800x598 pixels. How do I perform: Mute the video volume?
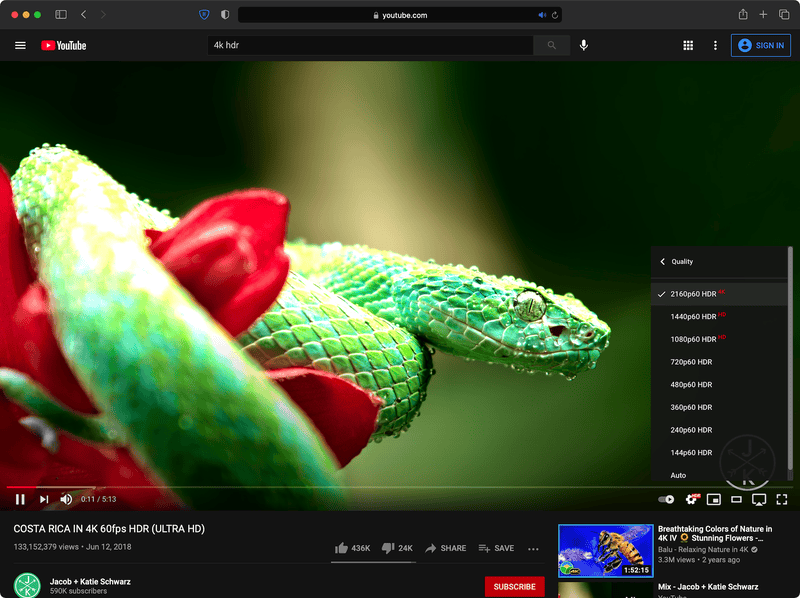pyautogui.click(x=66, y=499)
